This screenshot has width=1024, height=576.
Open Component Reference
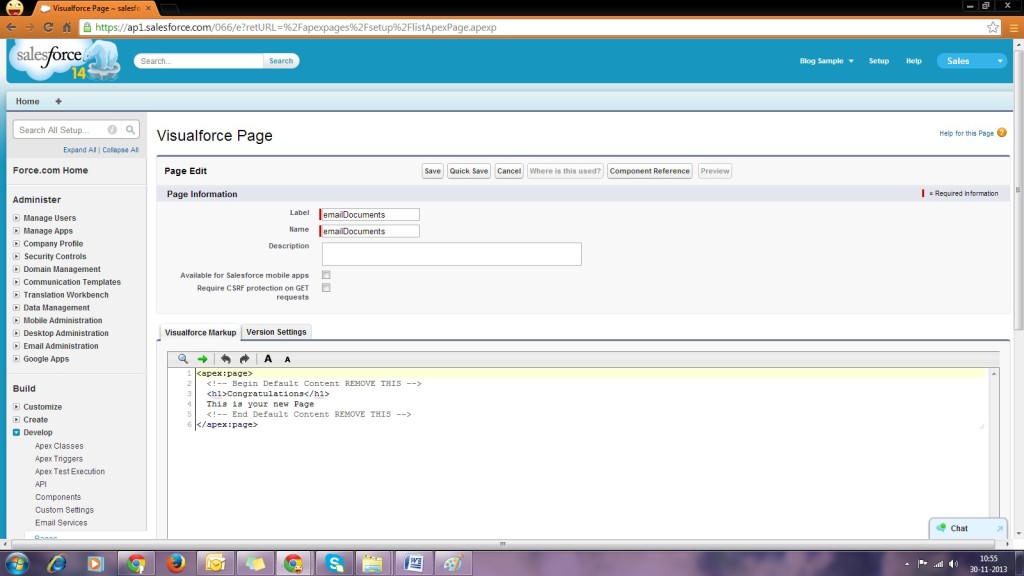650,171
